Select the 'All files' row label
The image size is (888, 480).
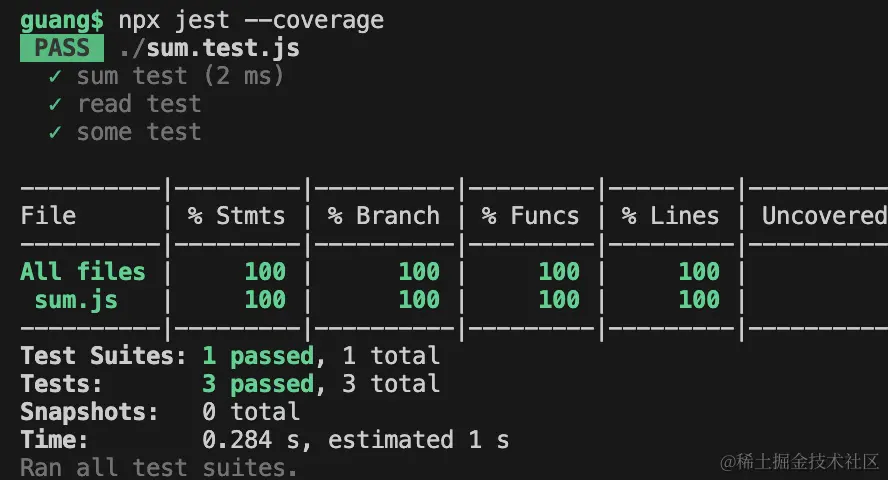(x=83, y=272)
